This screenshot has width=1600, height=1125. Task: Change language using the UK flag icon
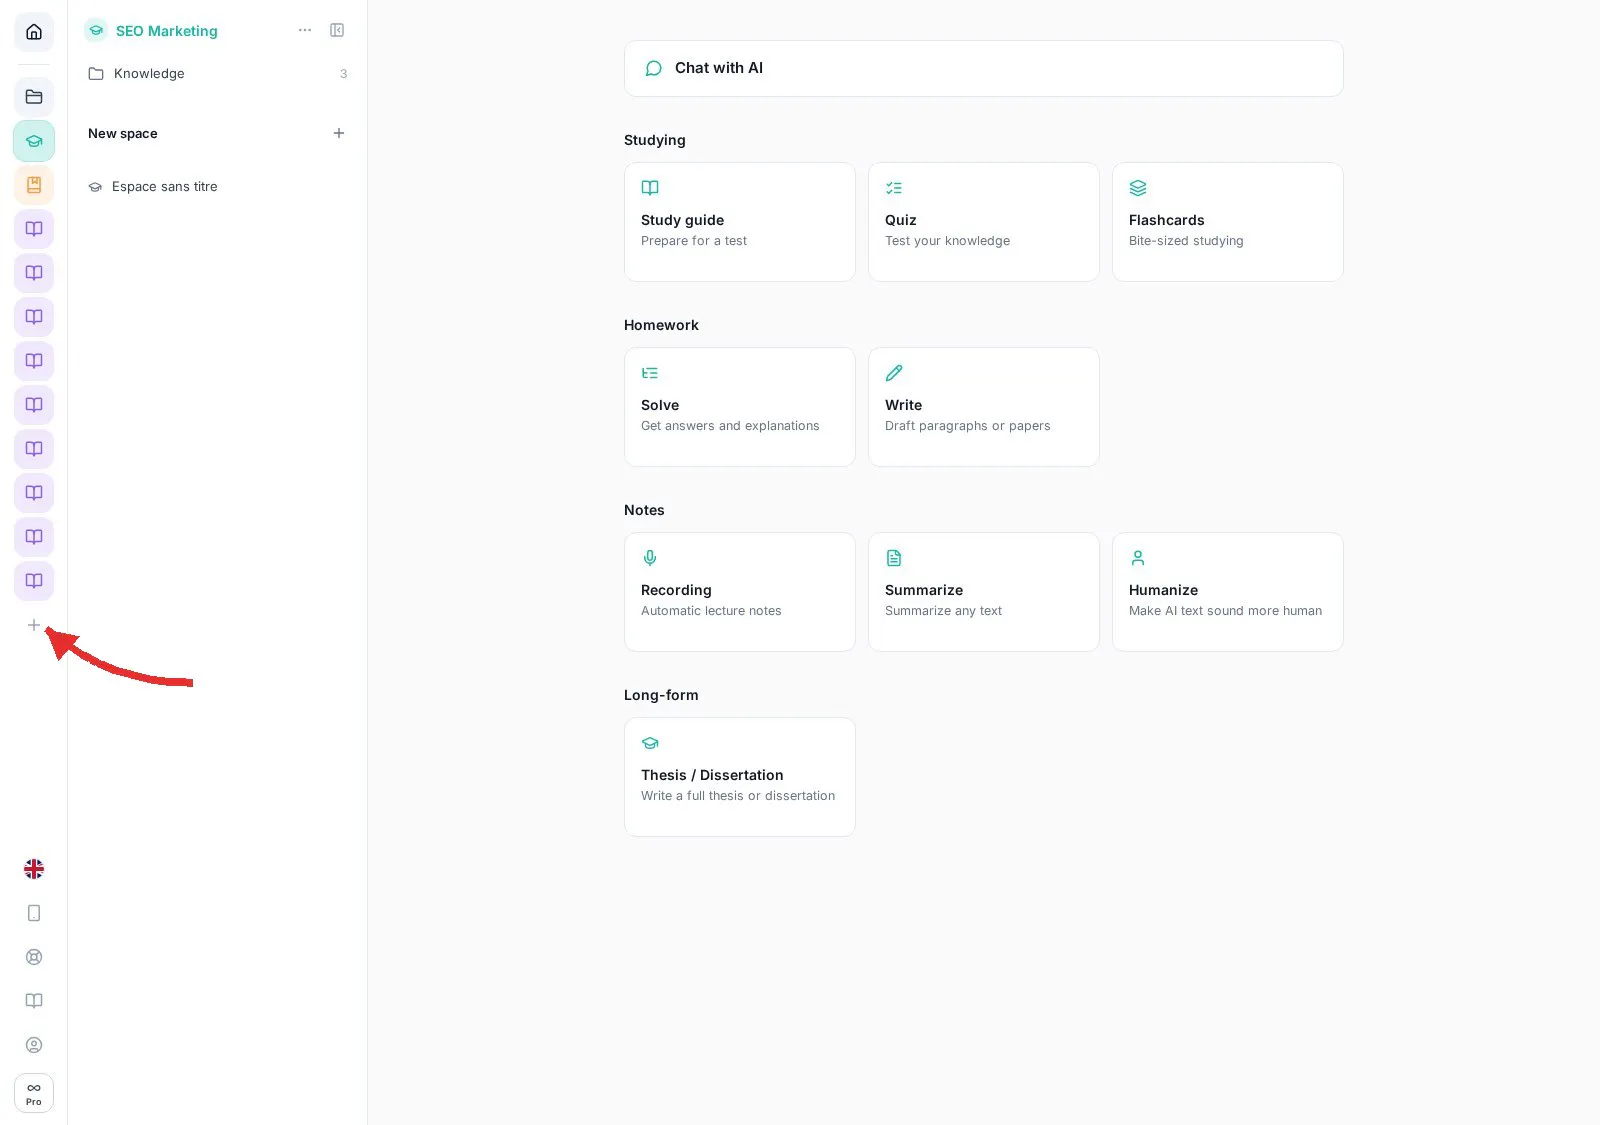pyautogui.click(x=34, y=869)
